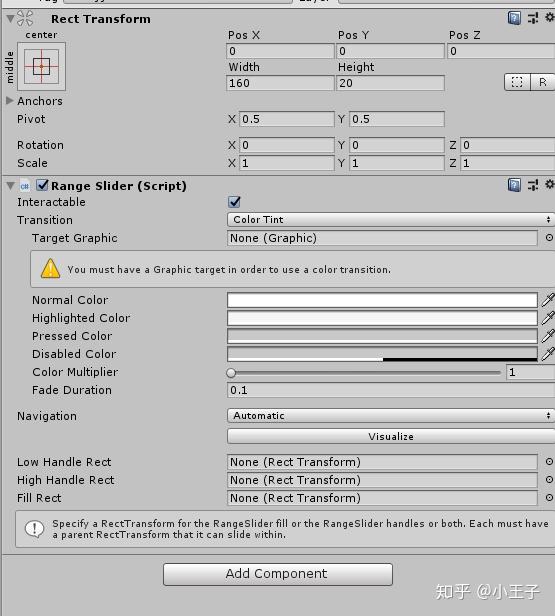
Task: Pick Pressed Color with eyedropper
Action: [548, 336]
